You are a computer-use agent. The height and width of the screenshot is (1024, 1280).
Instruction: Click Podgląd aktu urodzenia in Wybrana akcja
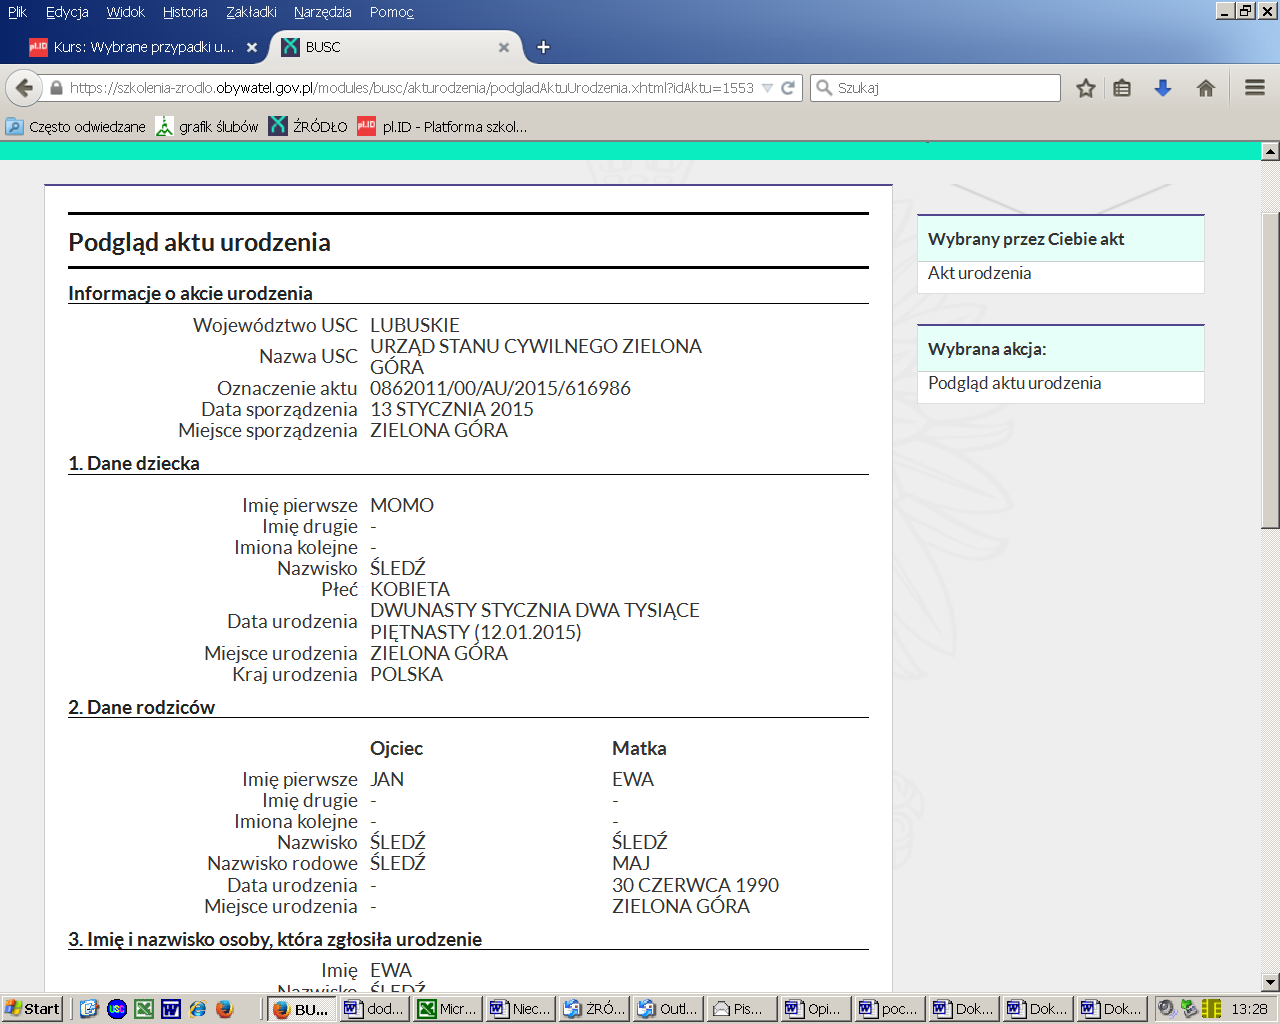tap(1014, 383)
